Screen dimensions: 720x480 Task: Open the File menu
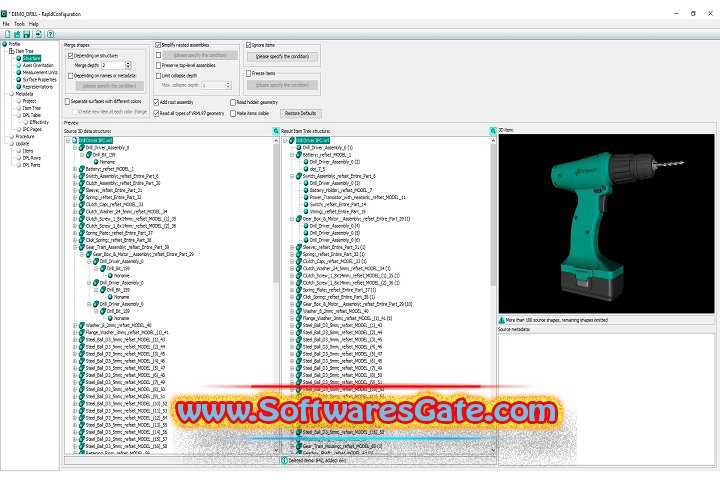pyautogui.click(x=6, y=24)
